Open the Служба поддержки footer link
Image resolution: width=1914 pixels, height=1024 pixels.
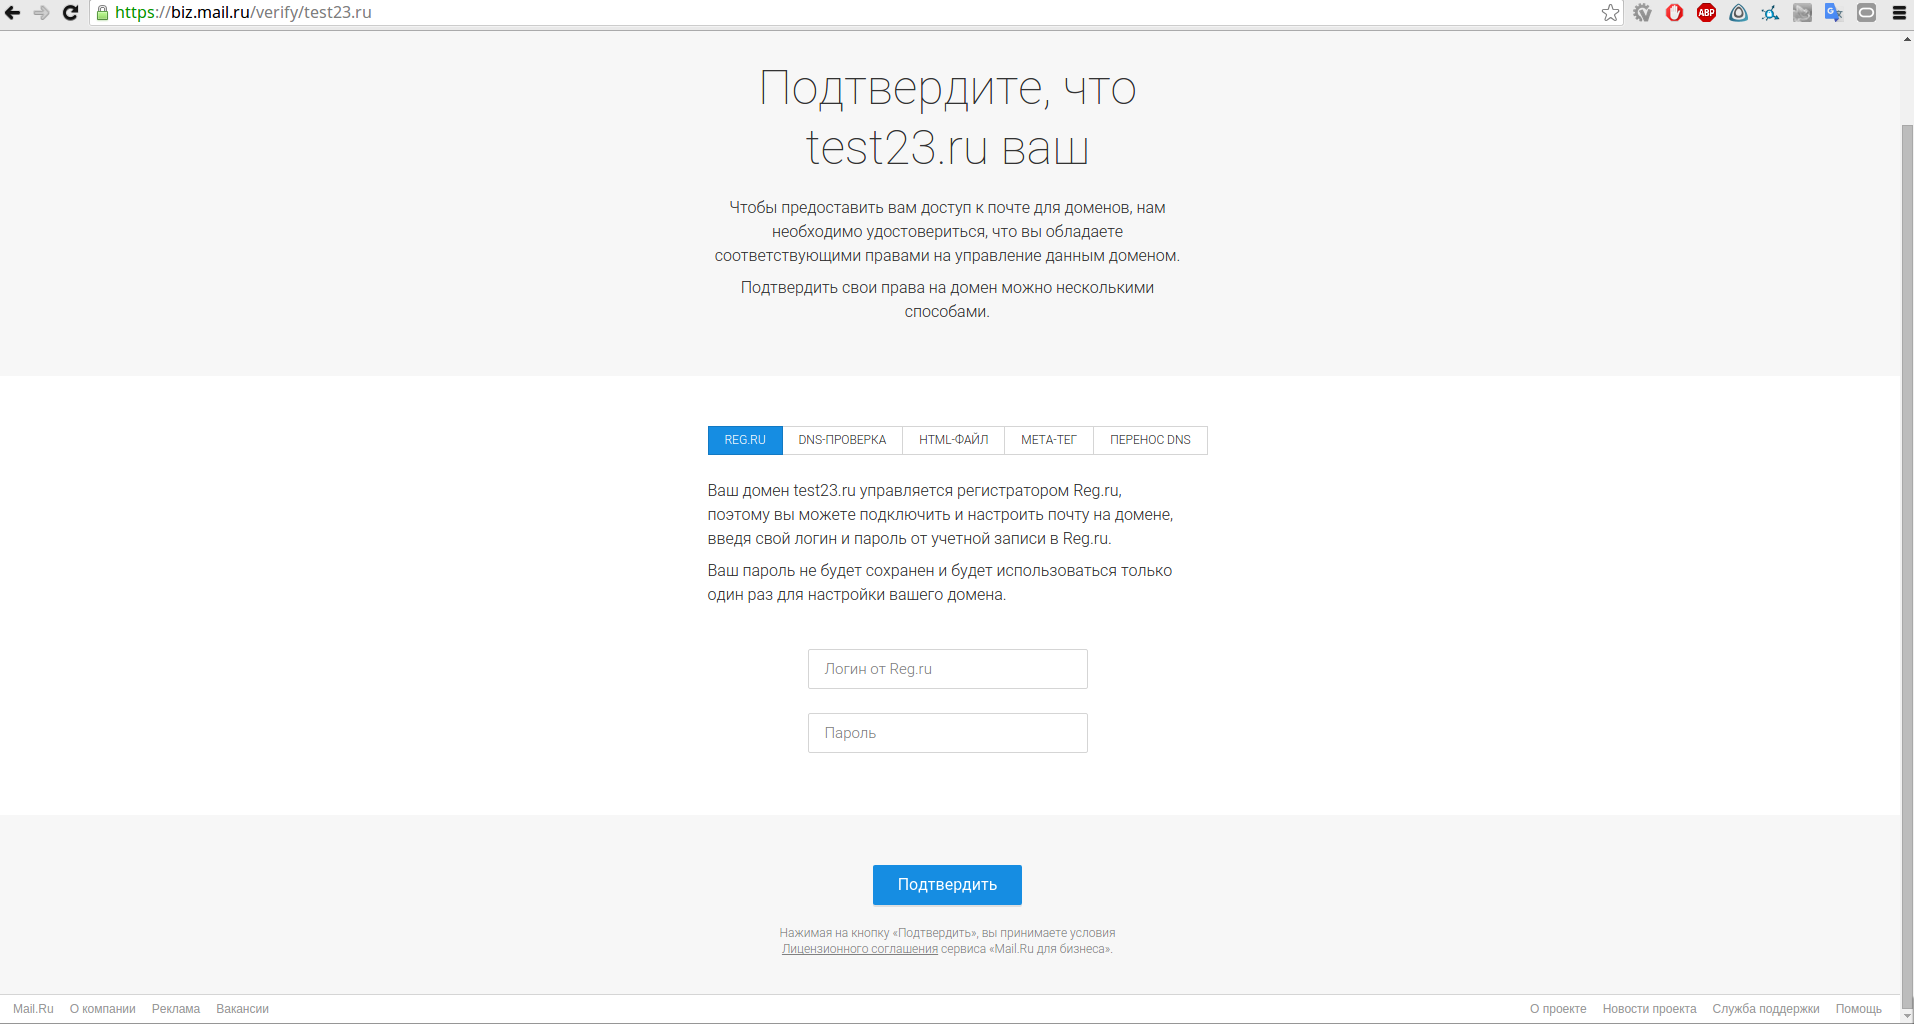(x=1765, y=1009)
